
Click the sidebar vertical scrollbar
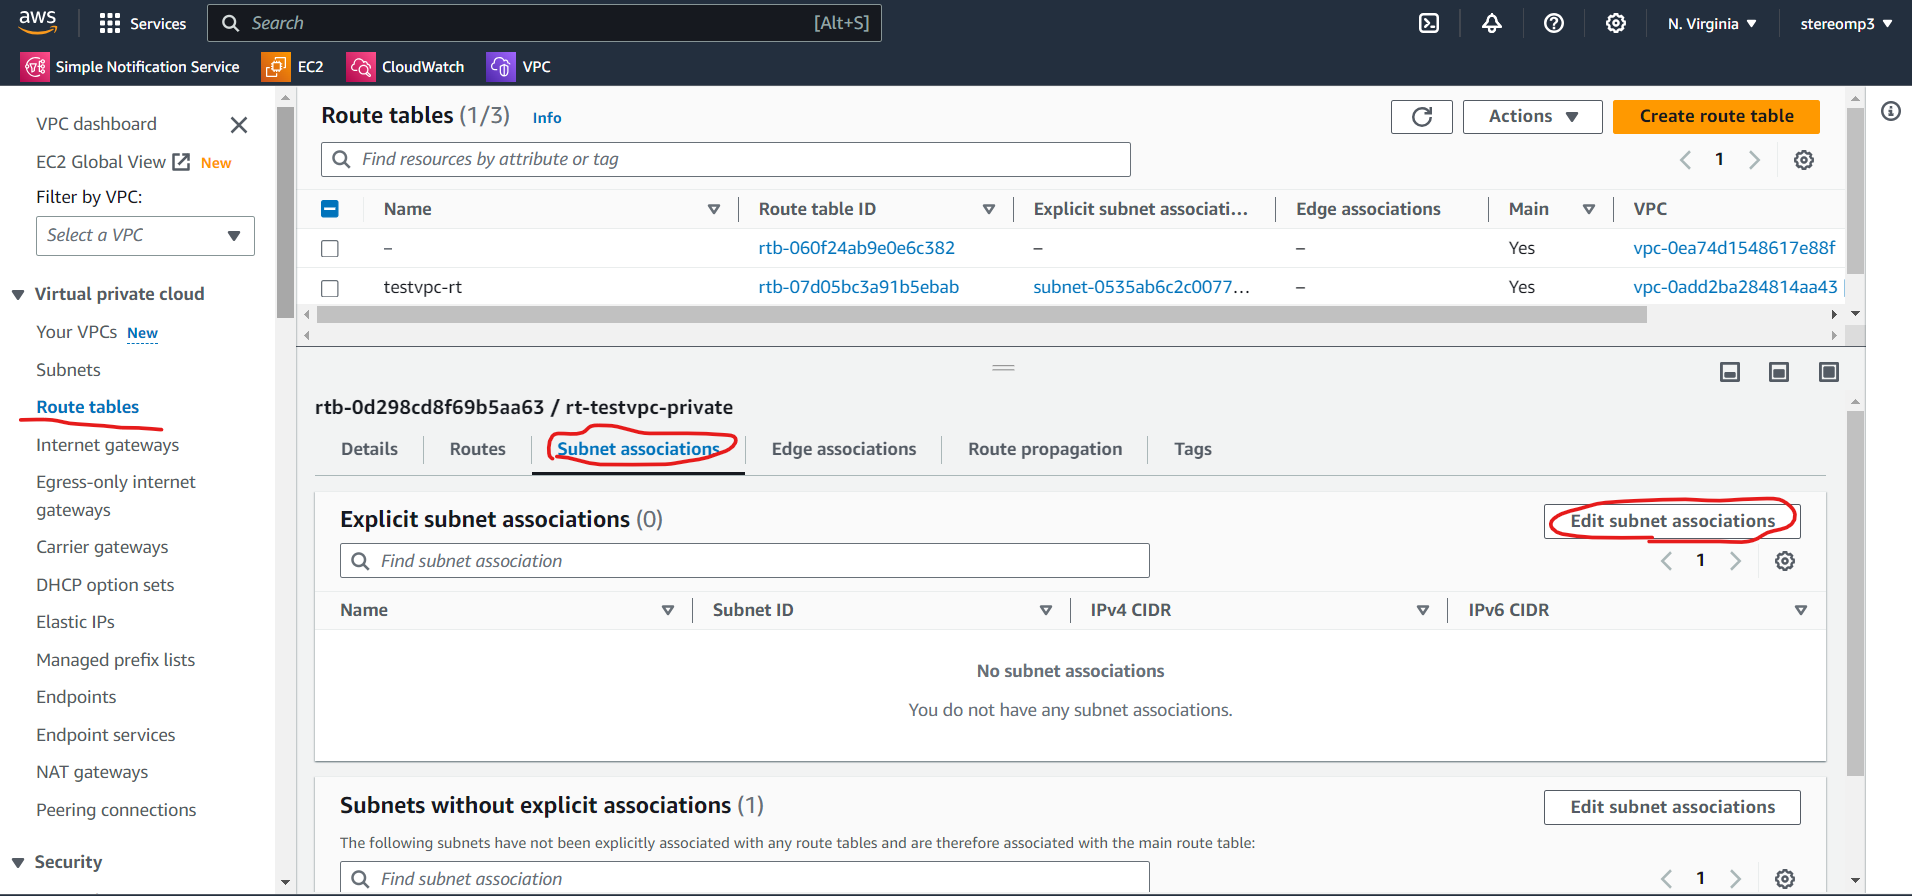pos(285,213)
